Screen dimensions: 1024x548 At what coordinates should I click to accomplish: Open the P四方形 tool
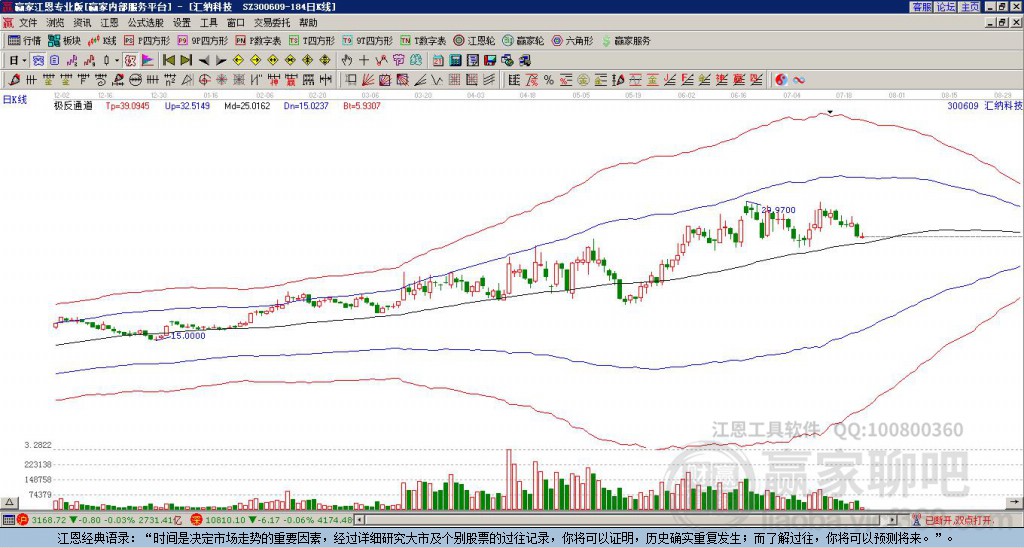(147, 40)
